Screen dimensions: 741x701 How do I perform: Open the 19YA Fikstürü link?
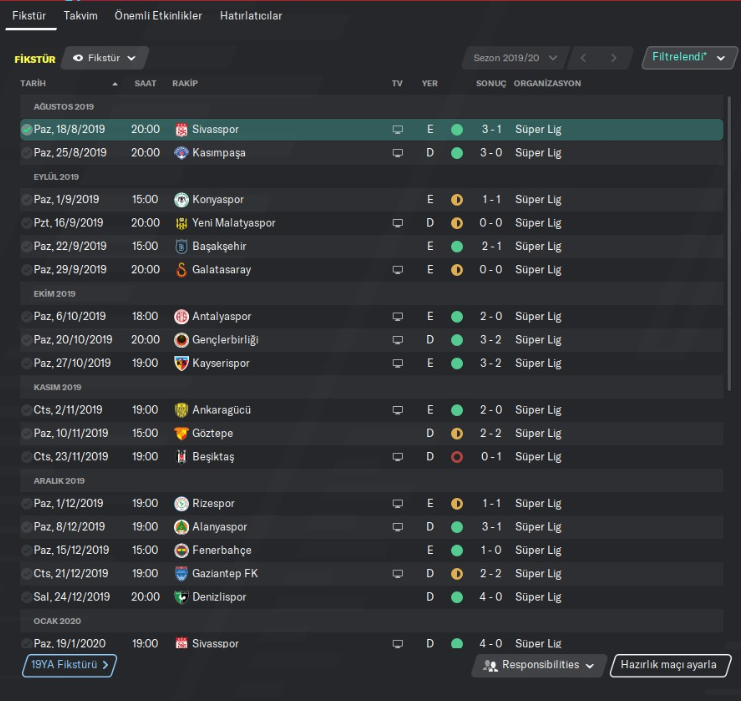point(69,665)
